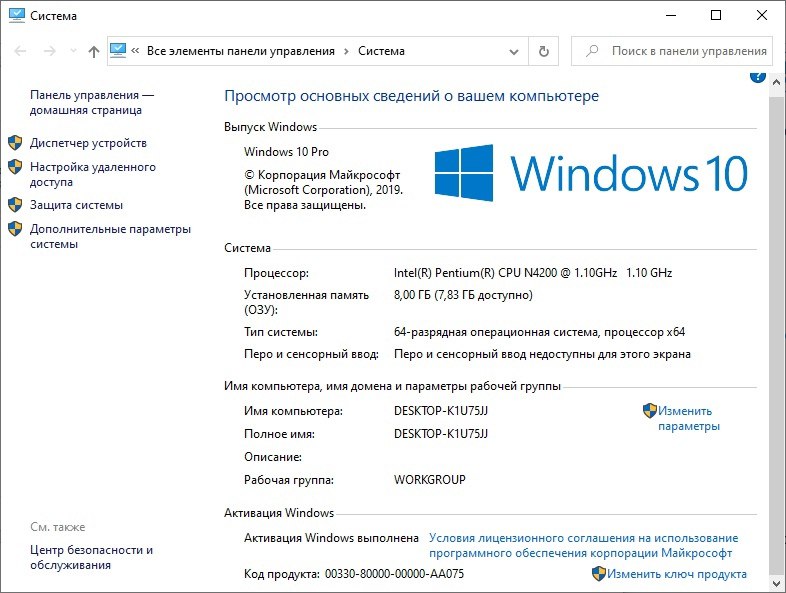Image resolution: width=786 pixels, height=593 pixels.
Task: Open Help via the question mark icon
Action: pos(757,76)
